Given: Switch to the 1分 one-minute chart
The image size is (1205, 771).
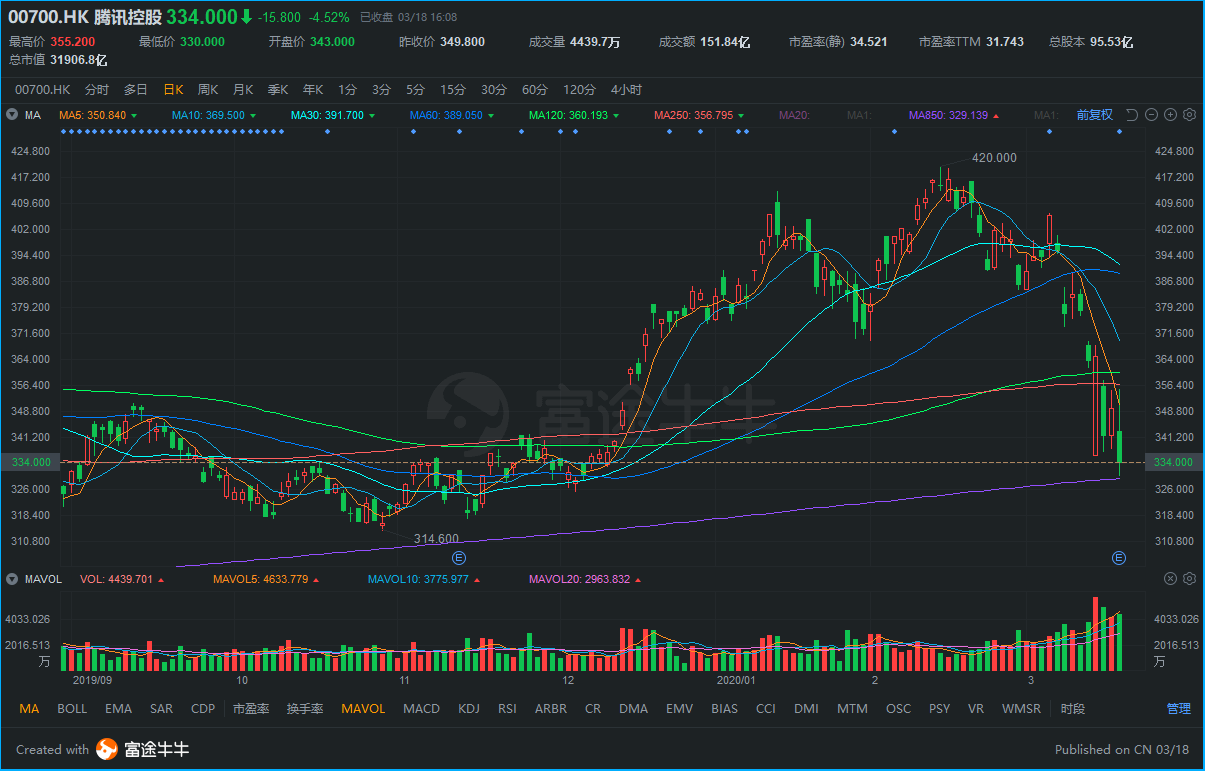Looking at the screenshot, I should (x=347, y=89).
